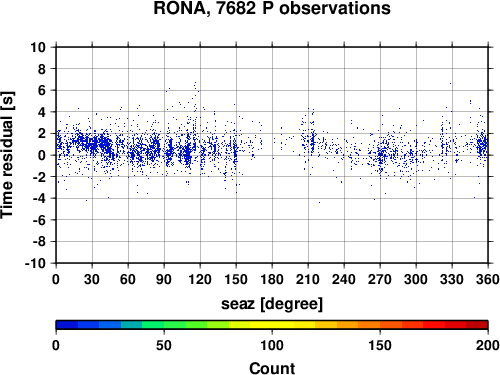Image resolution: width=500 pixels, height=375 pixels.
Task: Click the dark red colorbar segment near 200
Action: [x=477, y=325]
